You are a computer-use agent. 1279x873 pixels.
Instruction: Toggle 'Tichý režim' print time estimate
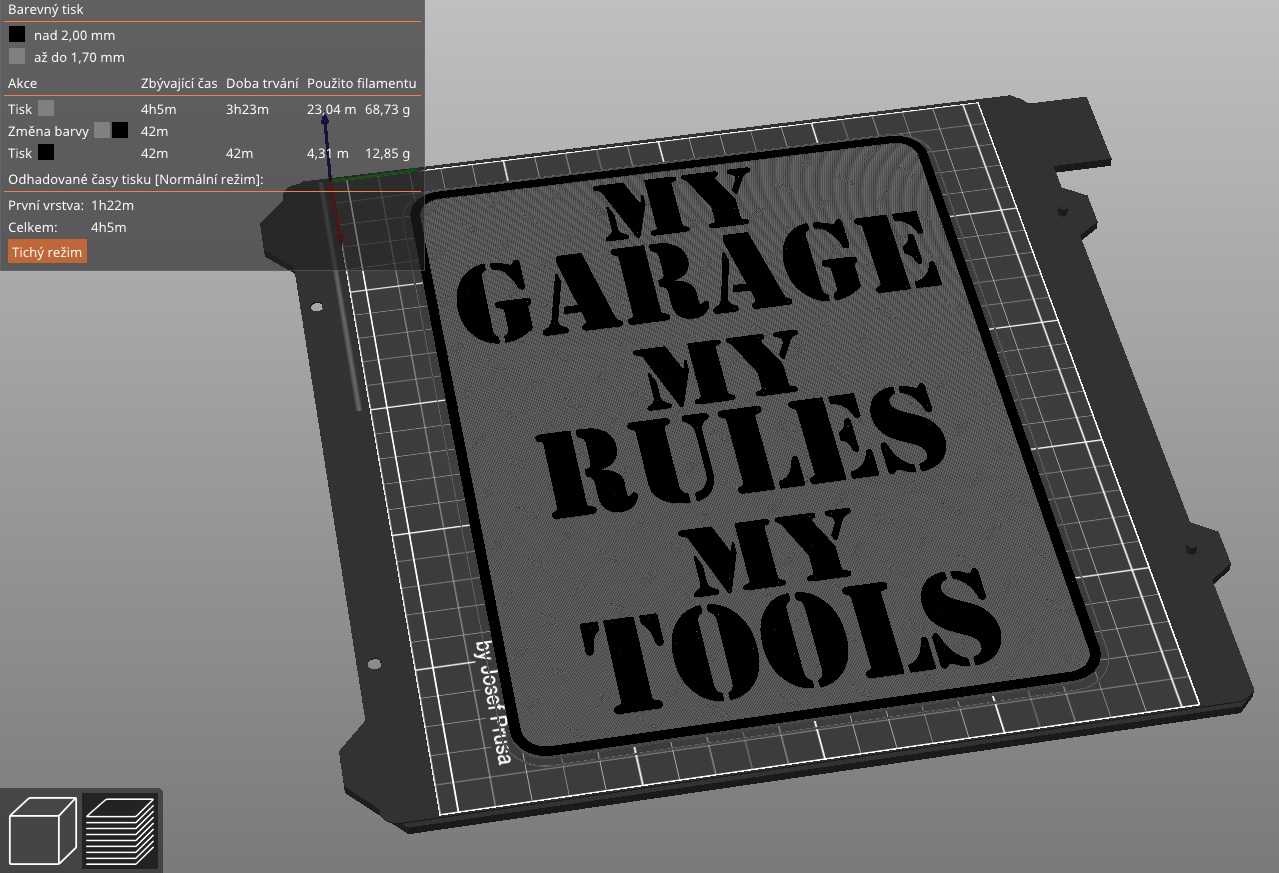46,252
